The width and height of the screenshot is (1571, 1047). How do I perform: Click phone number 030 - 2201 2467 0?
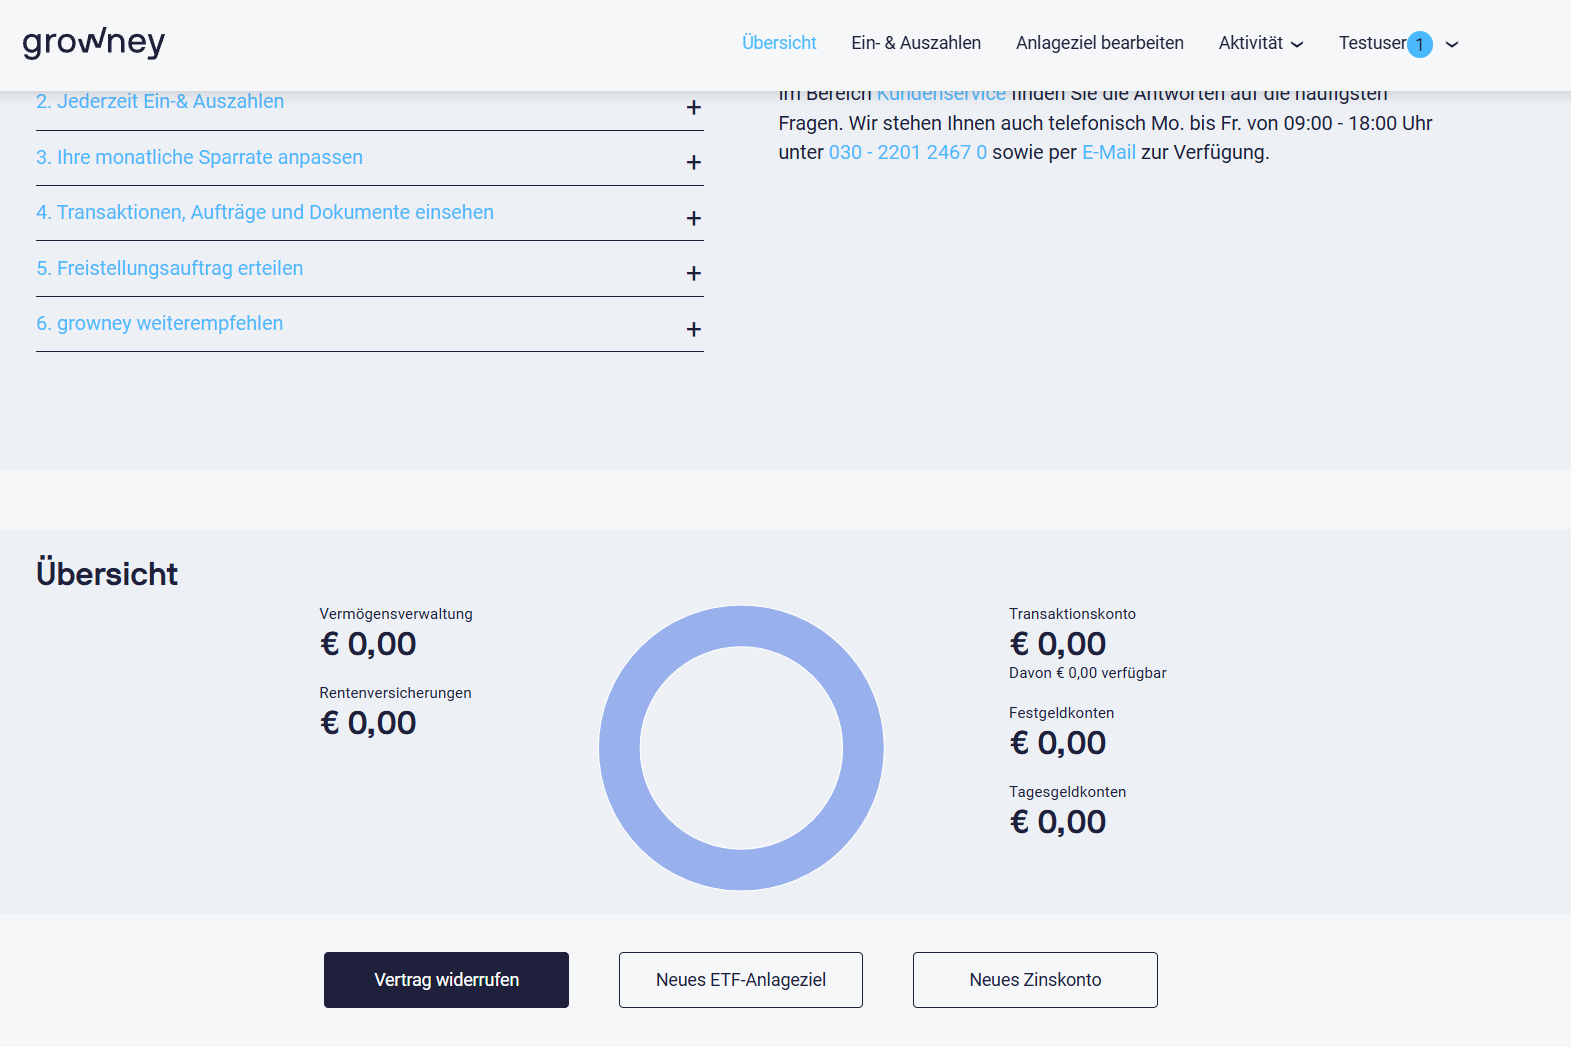tap(908, 152)
